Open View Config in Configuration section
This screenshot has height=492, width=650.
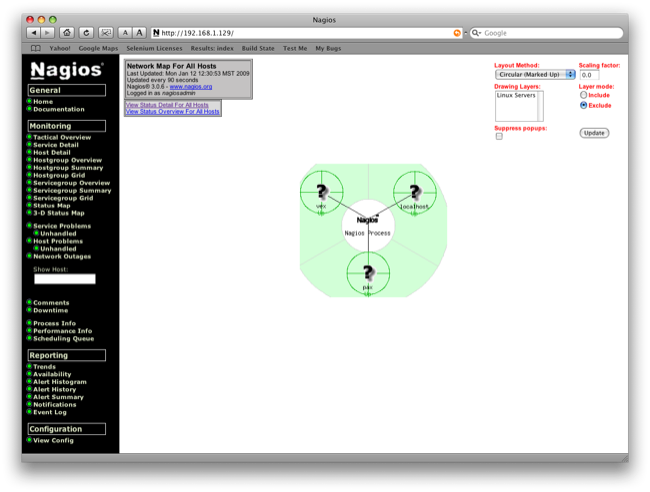point(53,440)
